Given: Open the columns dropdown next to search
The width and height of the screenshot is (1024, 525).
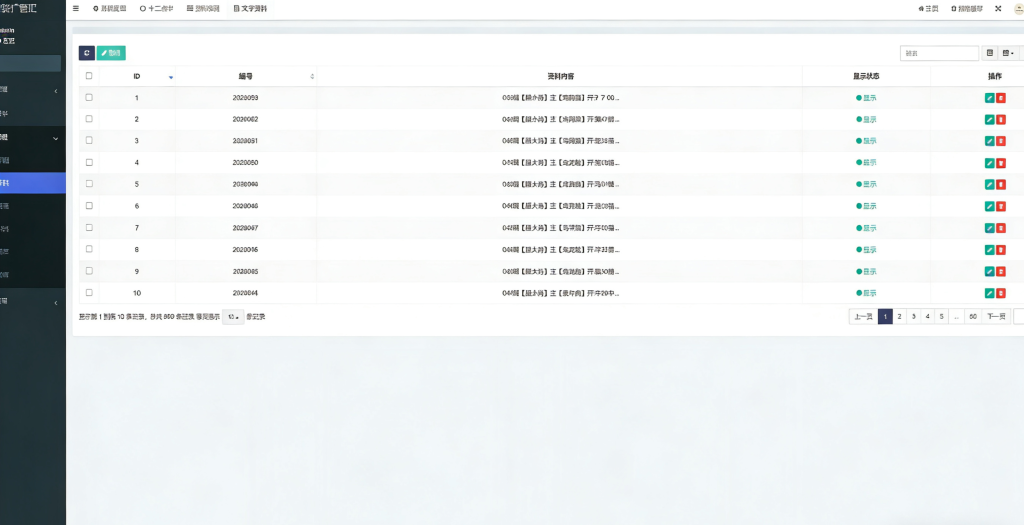Looking at the screenshot, I should (x=1009, y=53).
